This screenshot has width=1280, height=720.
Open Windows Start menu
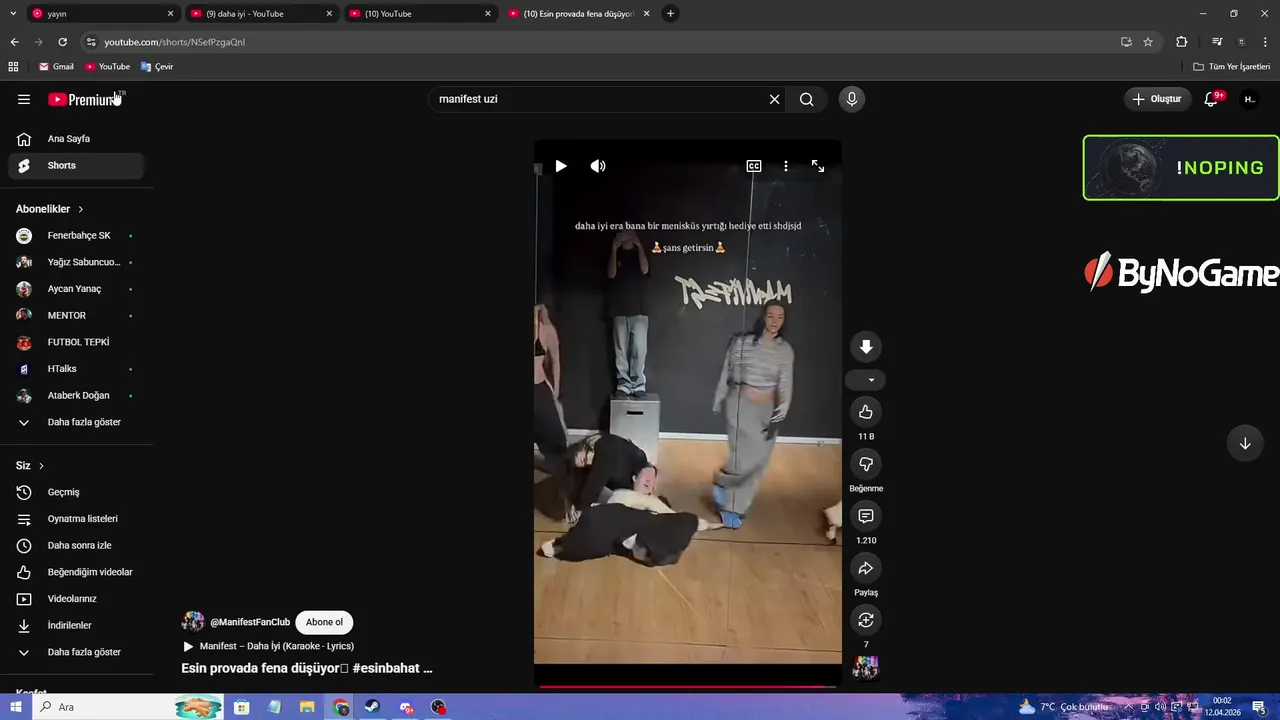click(16, 707)
